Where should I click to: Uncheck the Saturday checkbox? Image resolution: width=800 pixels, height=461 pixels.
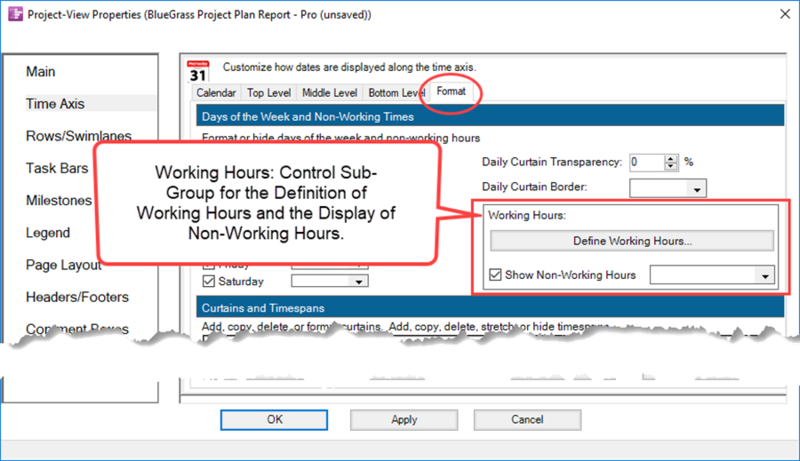pos(208,281)
